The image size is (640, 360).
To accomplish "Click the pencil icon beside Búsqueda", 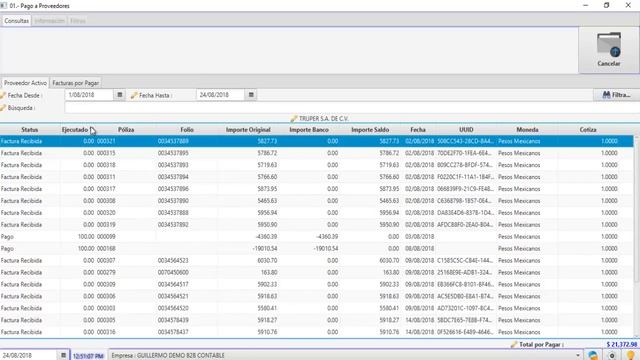I will [3, 108].
